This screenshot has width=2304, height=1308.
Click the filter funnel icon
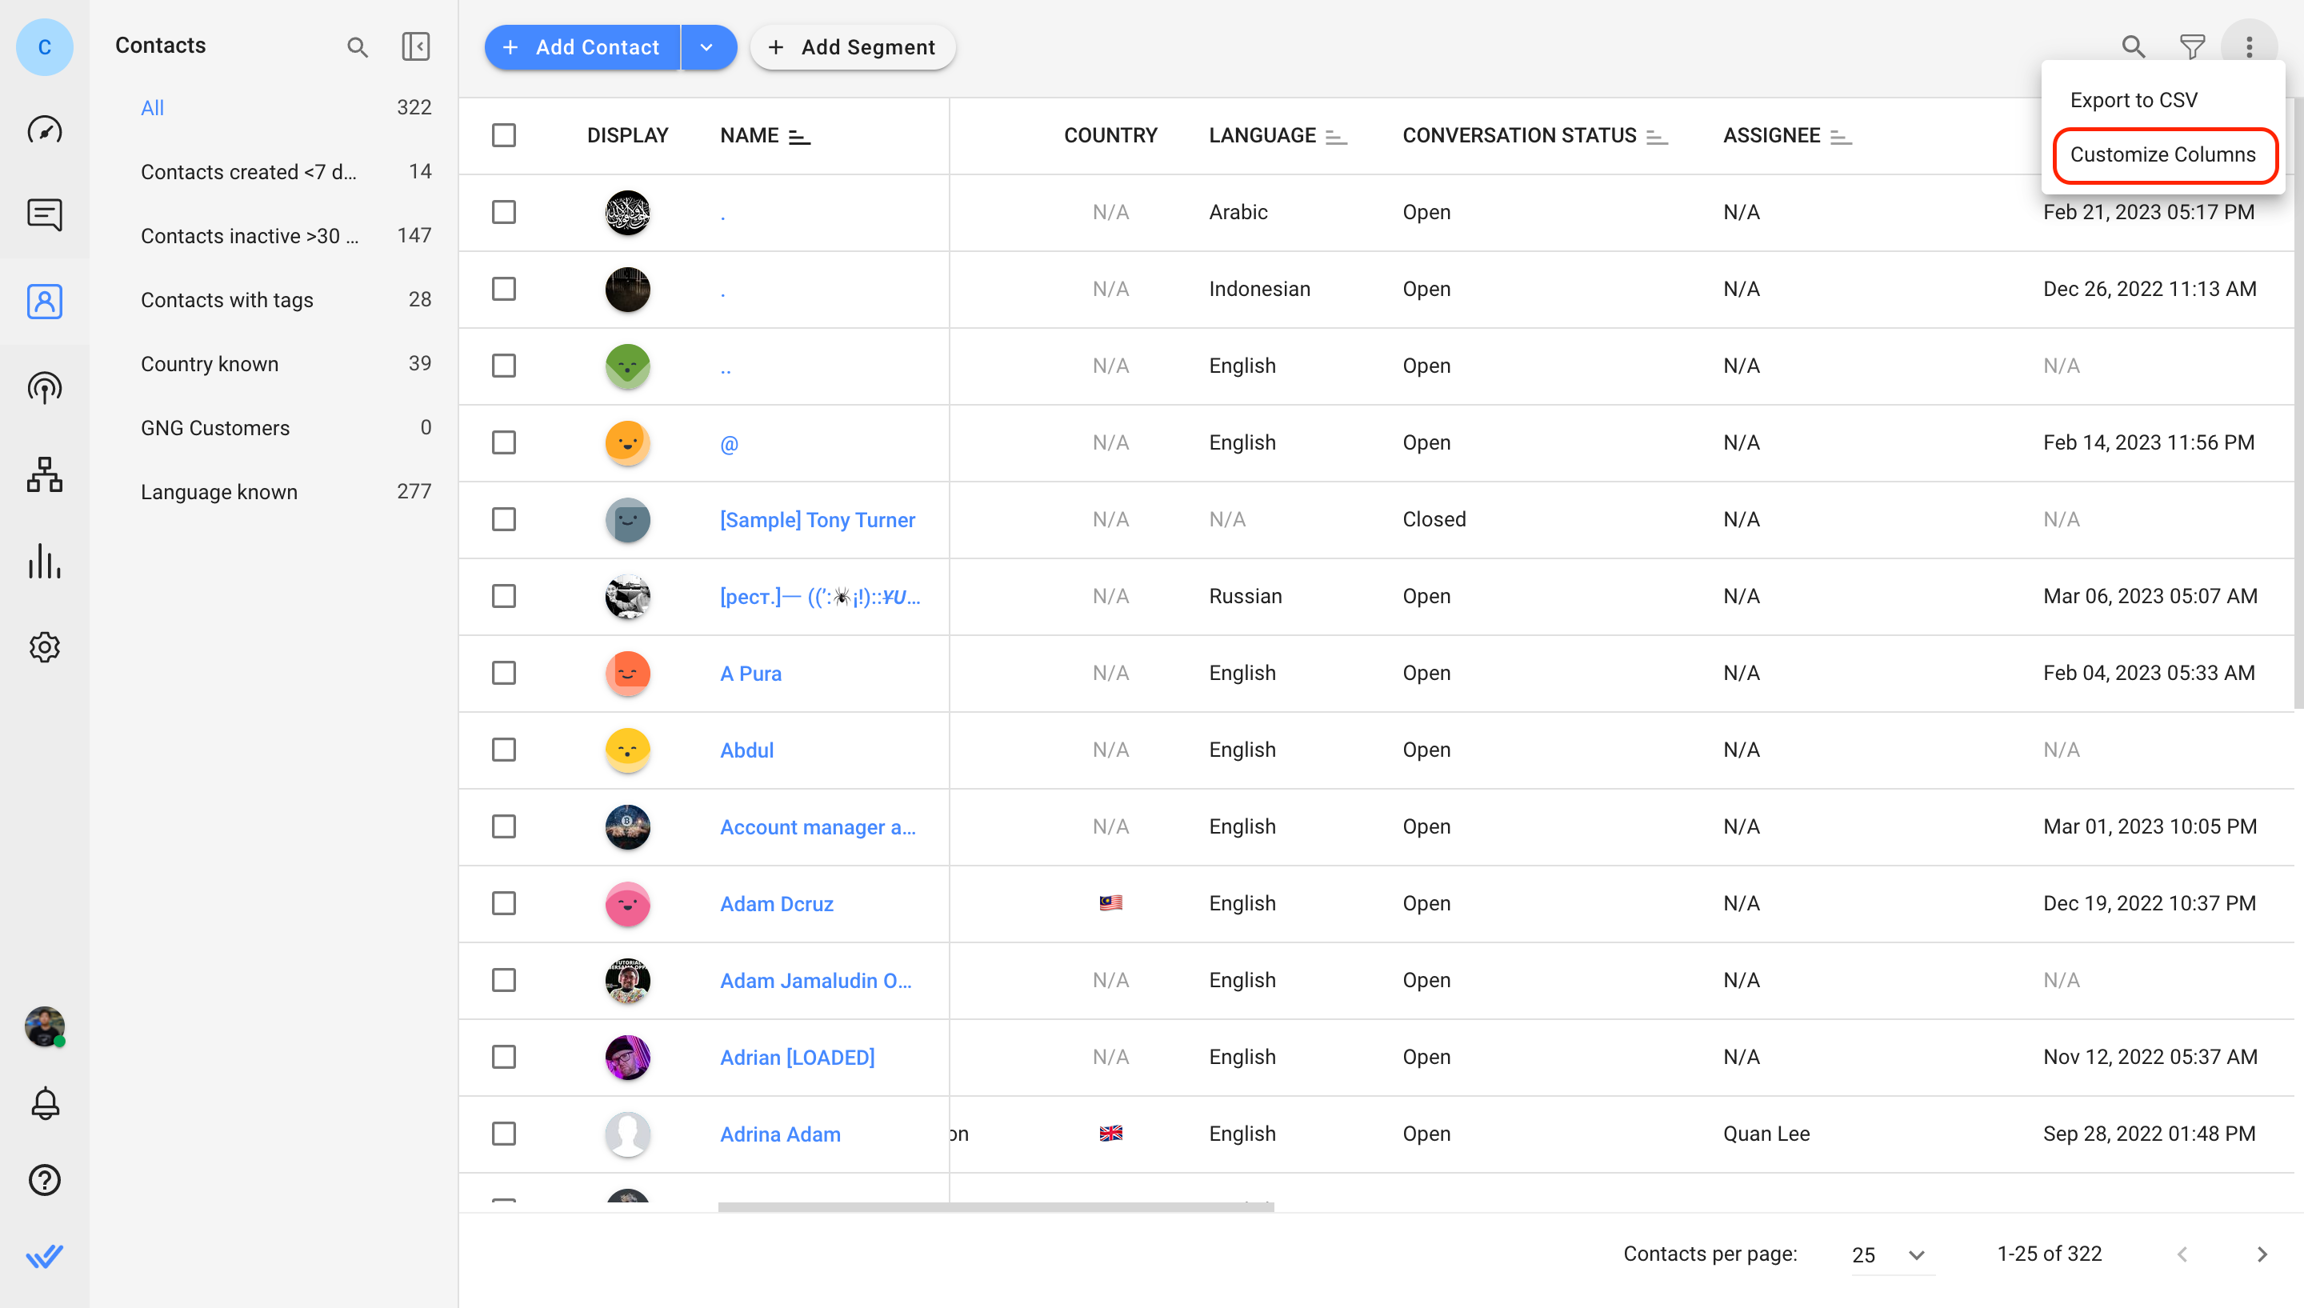2191,47
